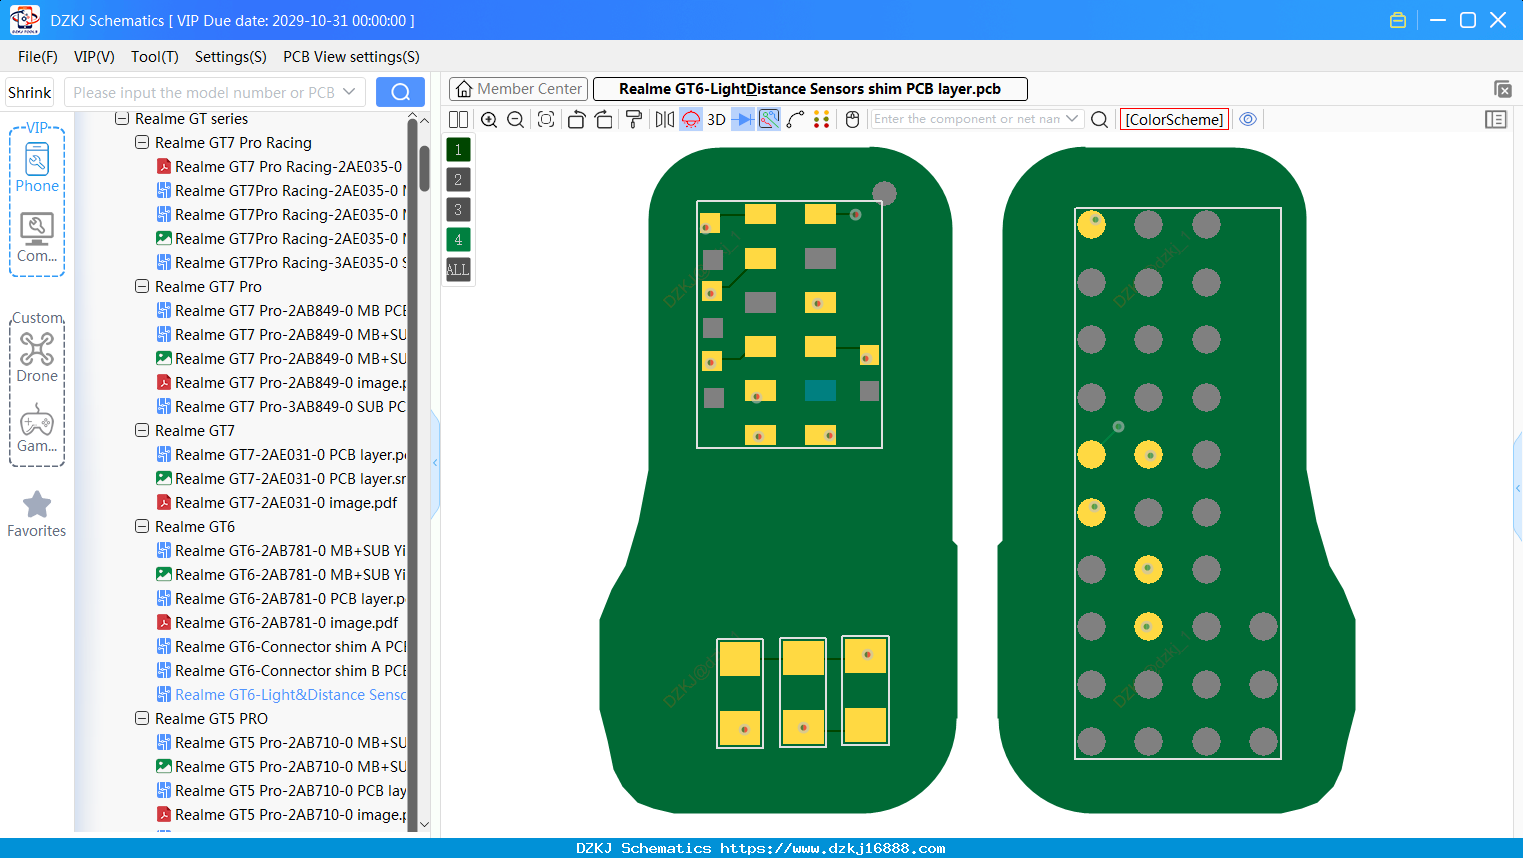The width and height of the screenshot is (1523, 858).
Task: Click the split view icon in PCB toolbar
Action: 458,120
